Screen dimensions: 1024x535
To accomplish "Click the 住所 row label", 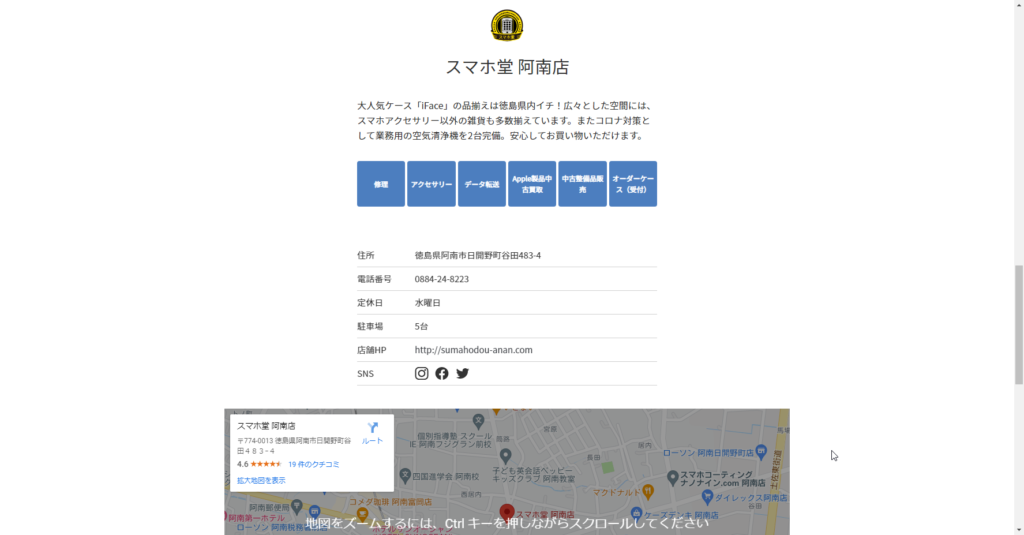I will [366, 255].
